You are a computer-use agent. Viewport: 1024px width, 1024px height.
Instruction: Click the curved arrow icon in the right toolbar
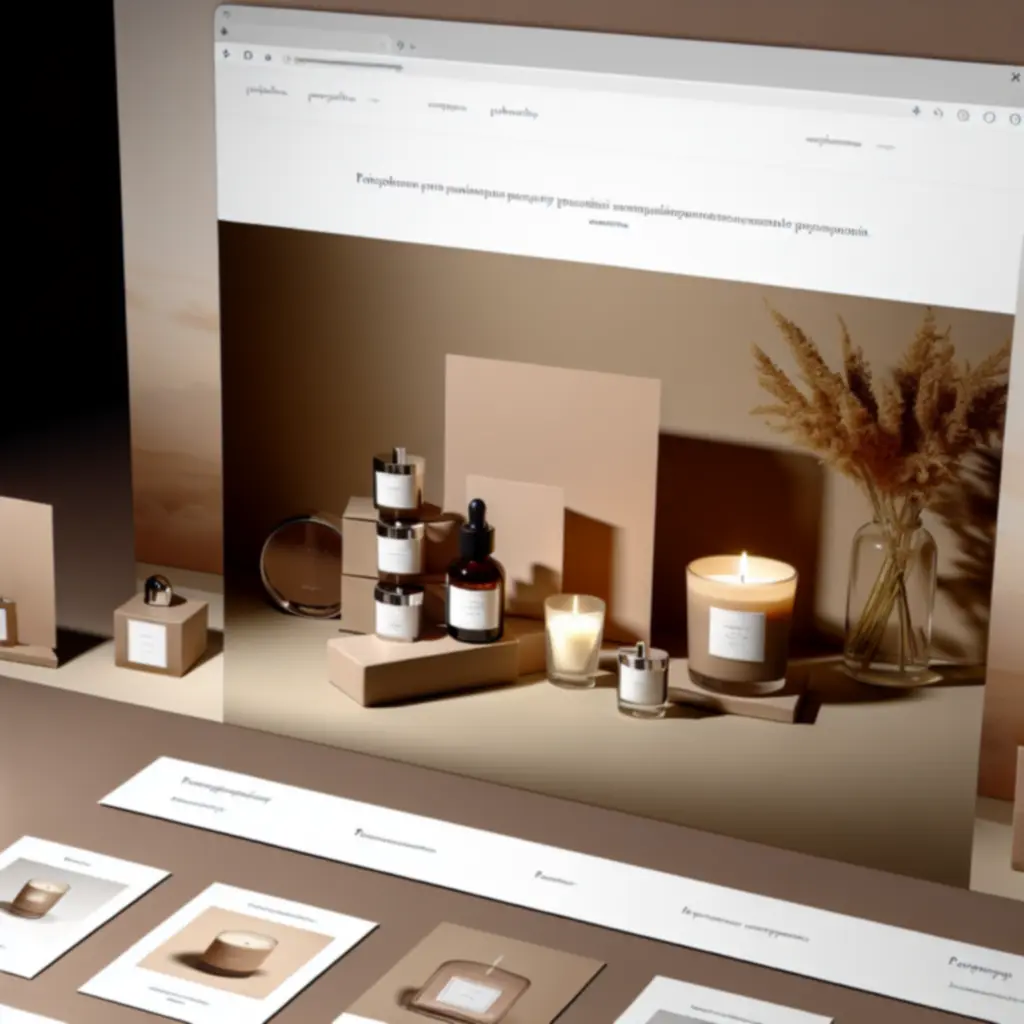coord(938,114)
